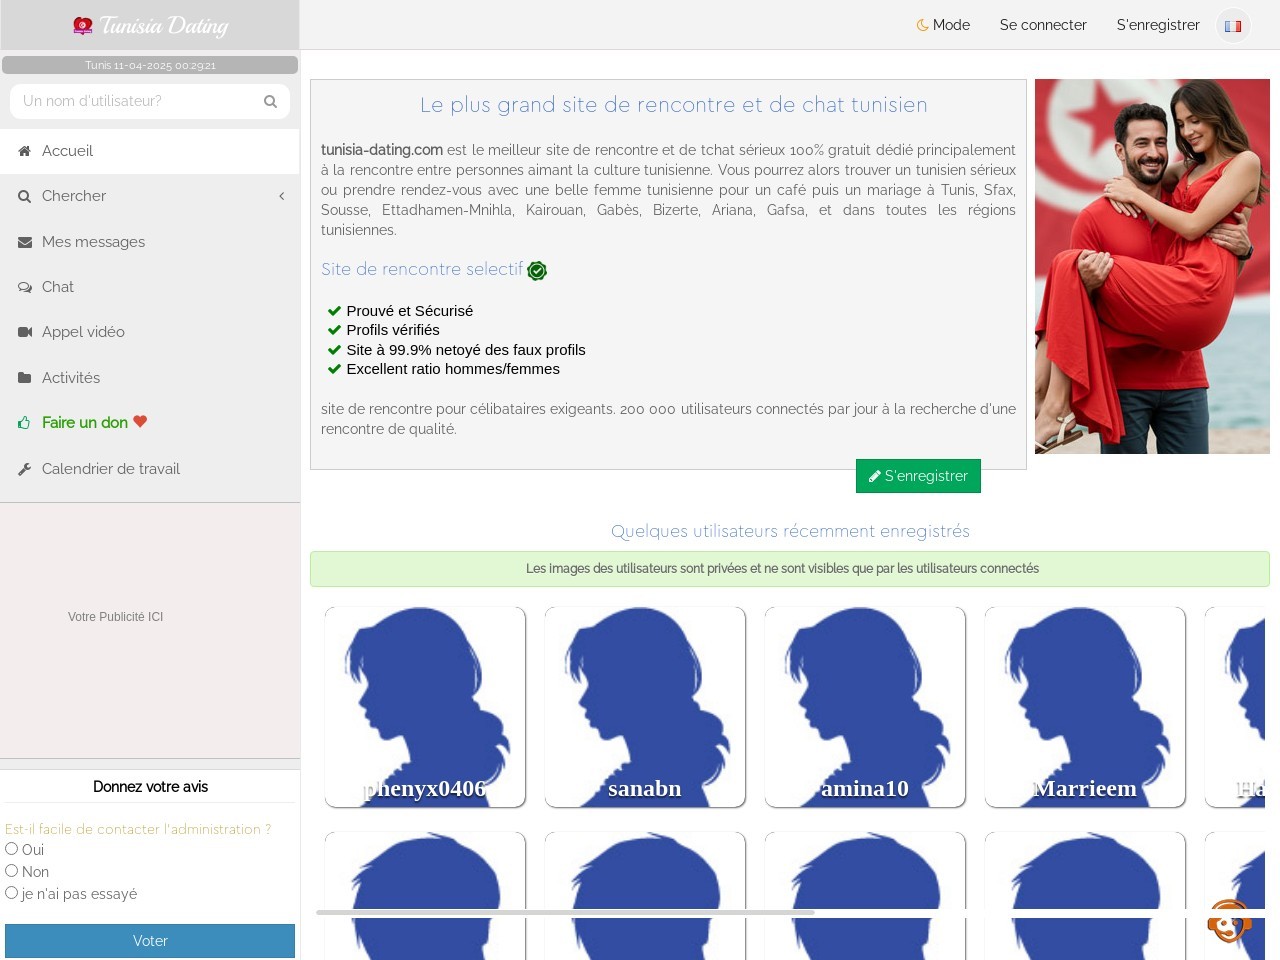Click Quelques utilisateurs récemment enregistrés heading
Image resolution: width=1280 pixels, height=960 pixels.
[x=790, y=531]
